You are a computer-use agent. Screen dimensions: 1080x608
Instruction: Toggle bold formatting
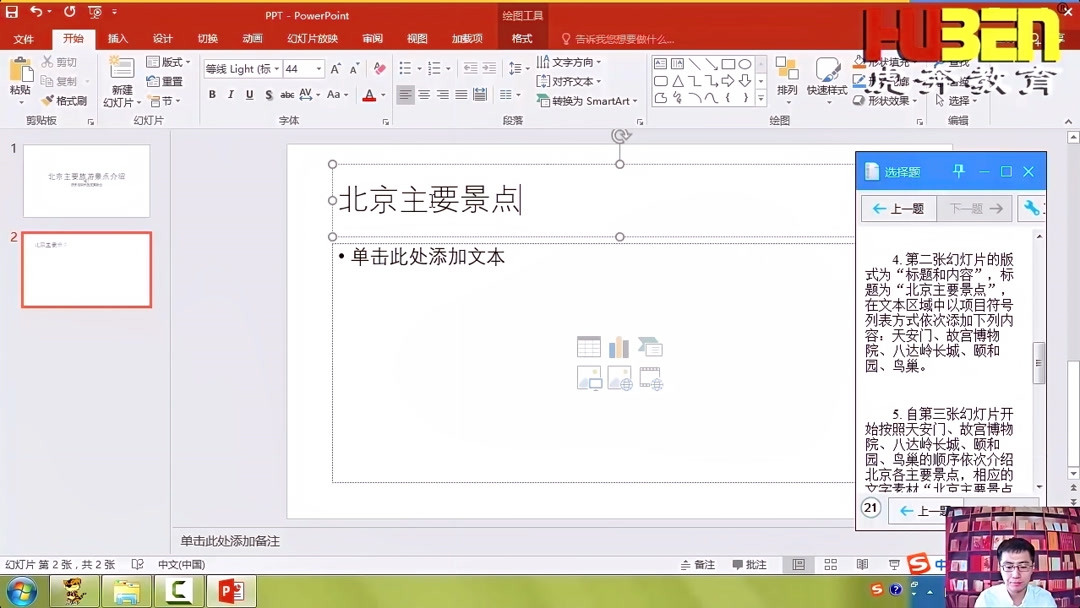211,92
